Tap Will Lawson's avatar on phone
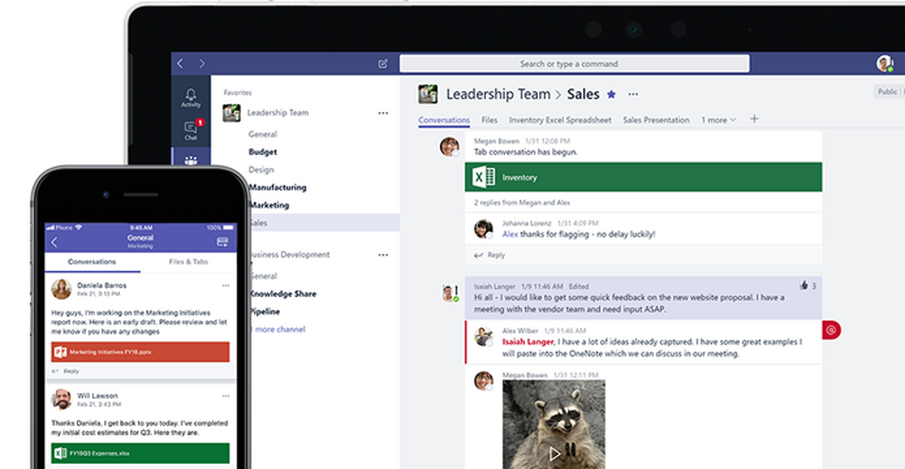Screen dimensions: 905x469 (61, 399)
